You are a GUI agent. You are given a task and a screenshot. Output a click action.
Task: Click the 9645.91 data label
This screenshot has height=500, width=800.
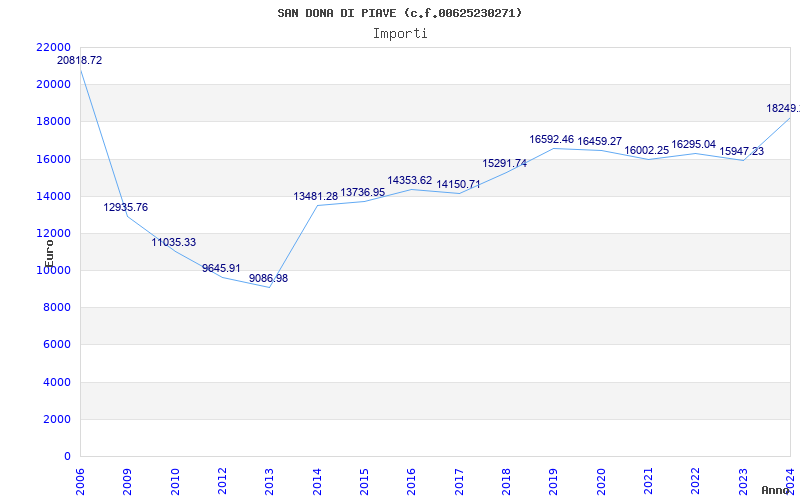[221, 268]
